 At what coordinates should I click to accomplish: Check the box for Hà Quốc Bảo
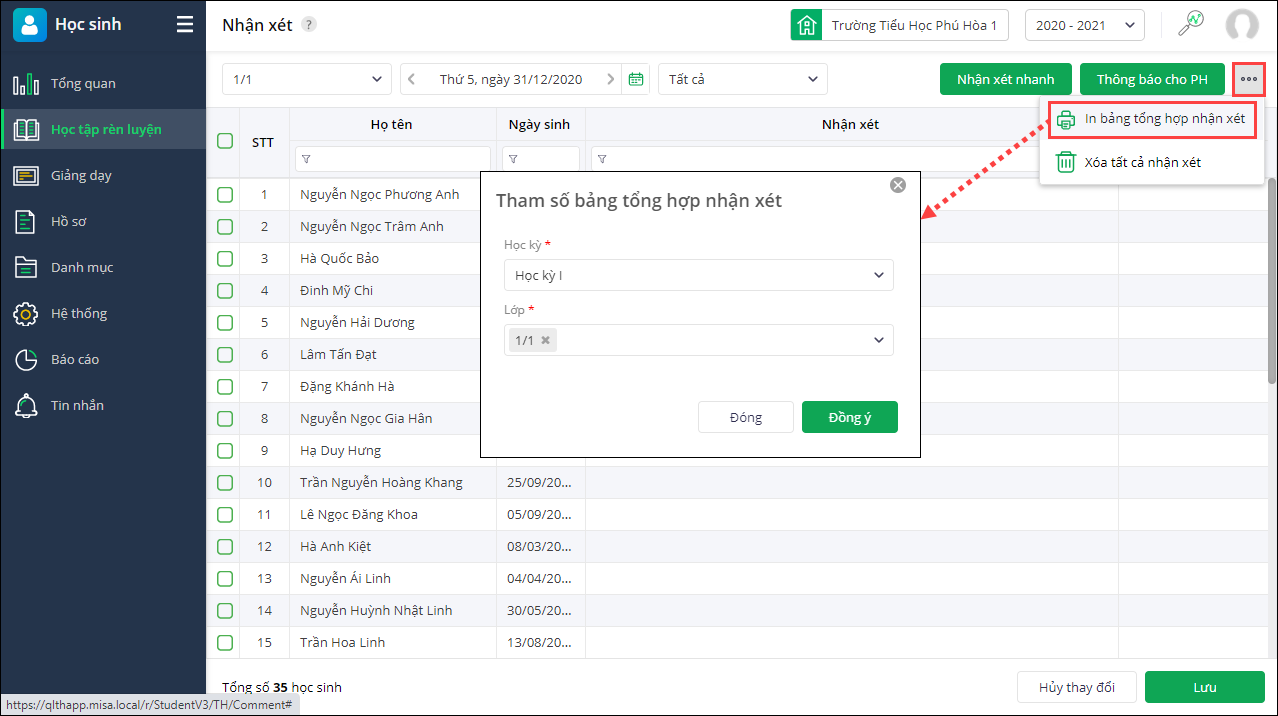coord(225,258)
